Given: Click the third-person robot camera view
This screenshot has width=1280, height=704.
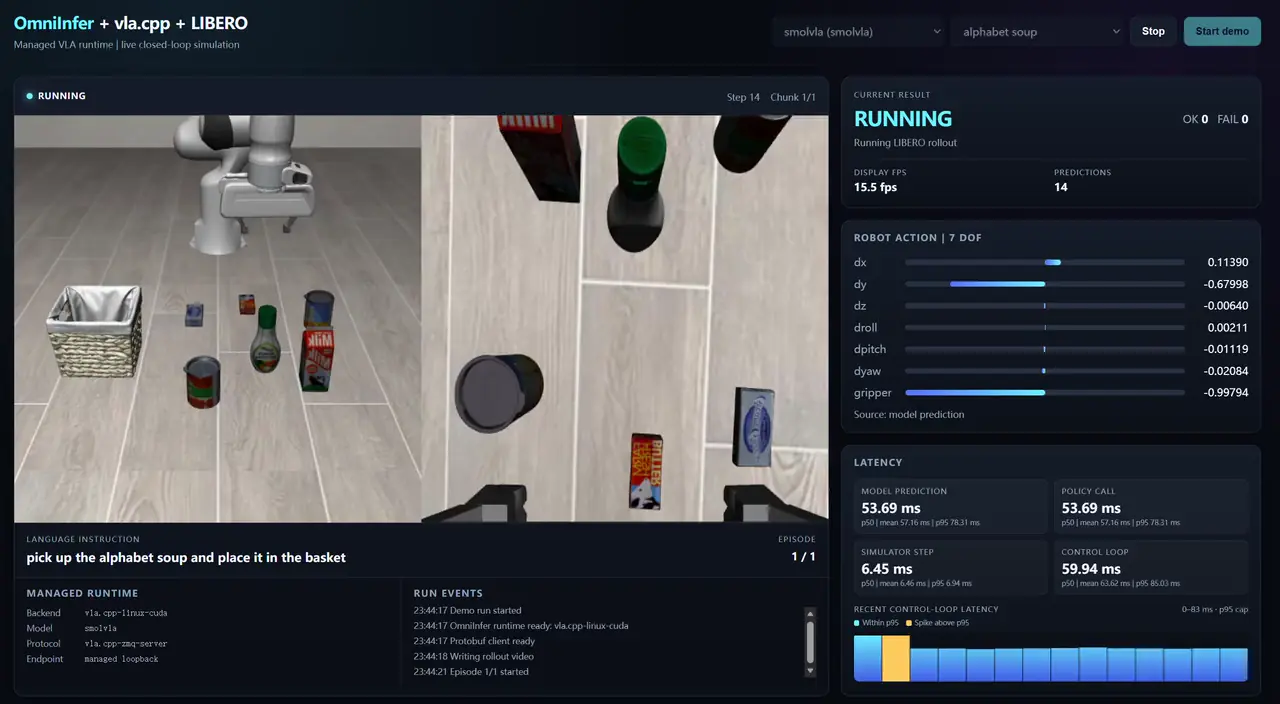Looking at the screenshot, I should (x=217, y=318).
